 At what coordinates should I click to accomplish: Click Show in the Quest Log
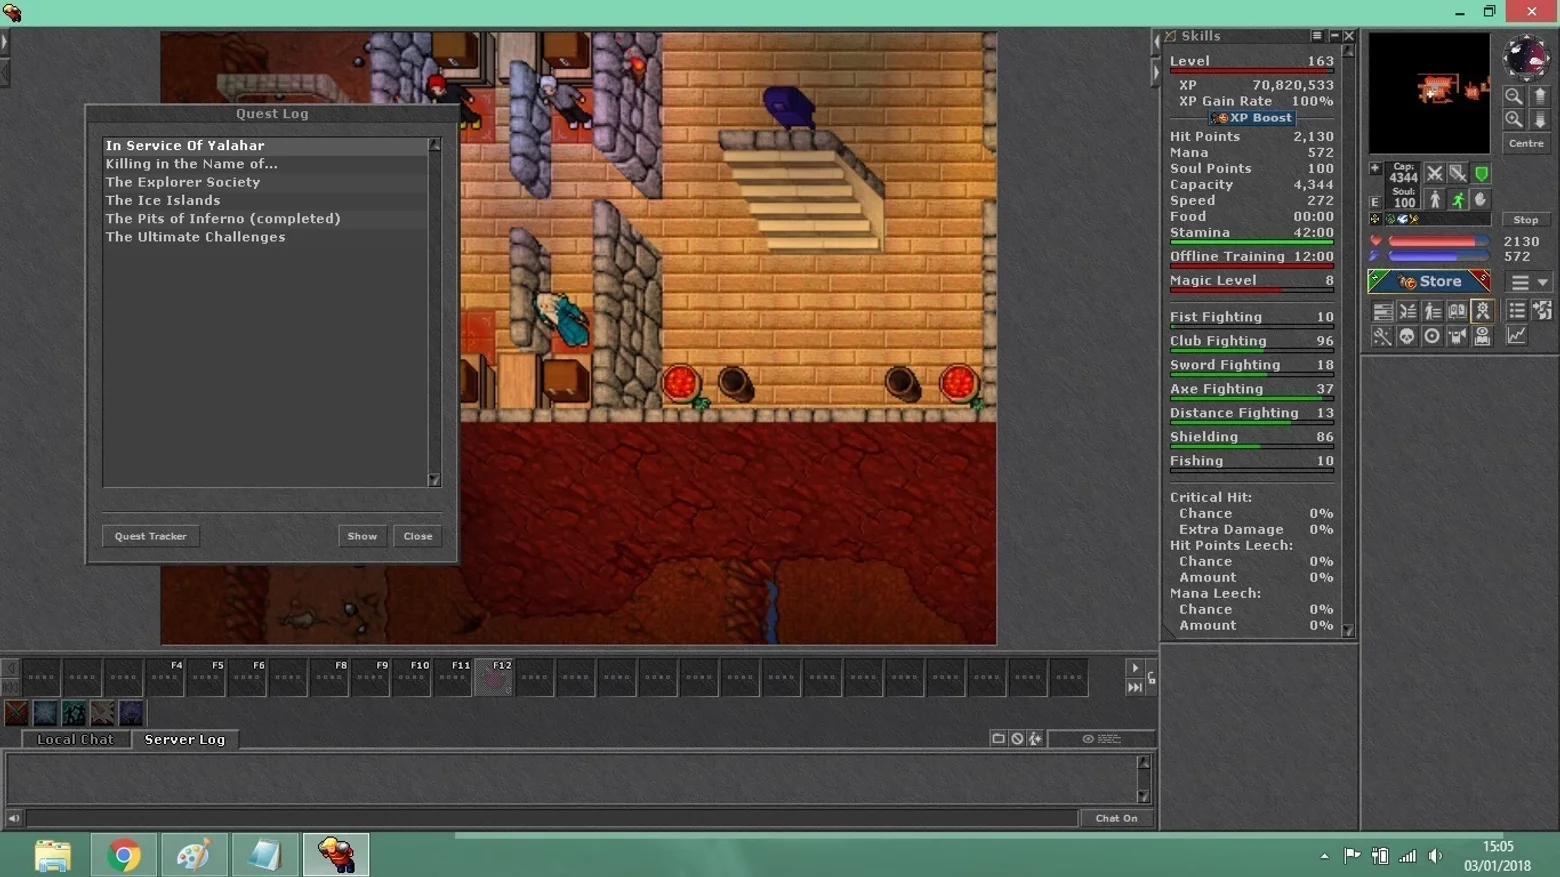tap(362, 536)
